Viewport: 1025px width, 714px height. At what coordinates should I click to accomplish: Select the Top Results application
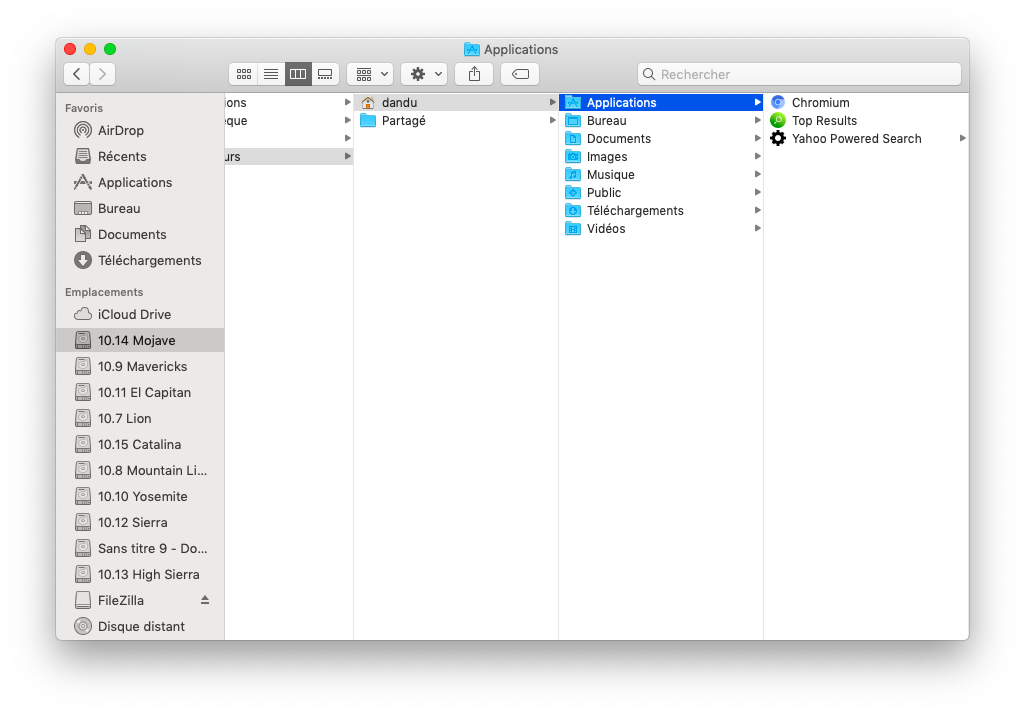(866, 121)
